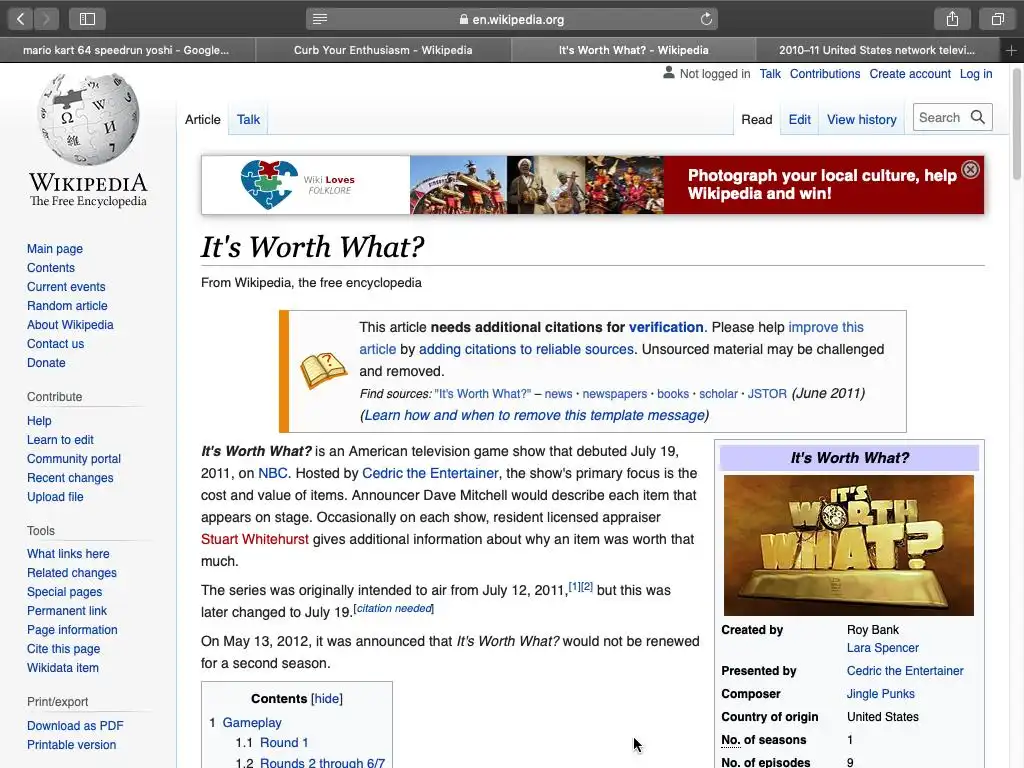The height and width of the screenshot is (768, 1024).
Task: Jump to Gameplay section in Contents
Action: point(252,722)
